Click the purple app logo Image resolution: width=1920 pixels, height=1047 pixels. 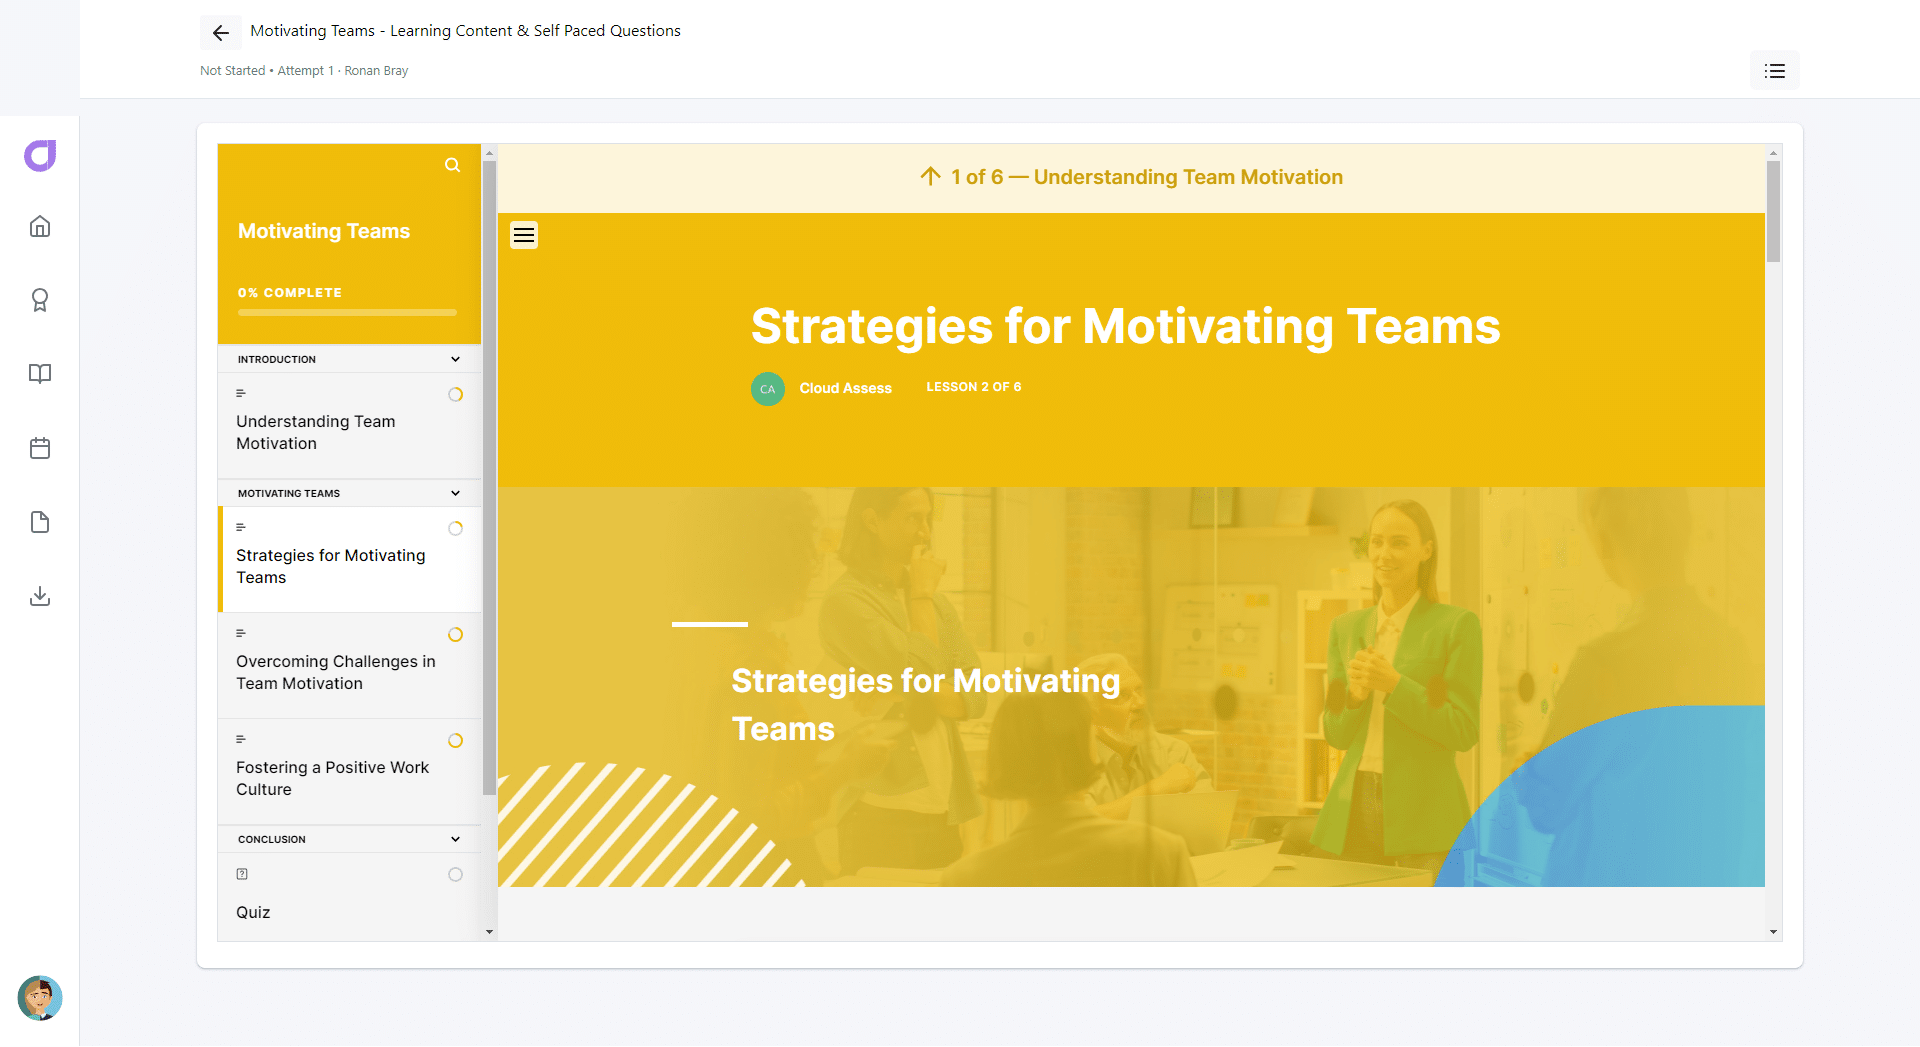coord(40,156)
